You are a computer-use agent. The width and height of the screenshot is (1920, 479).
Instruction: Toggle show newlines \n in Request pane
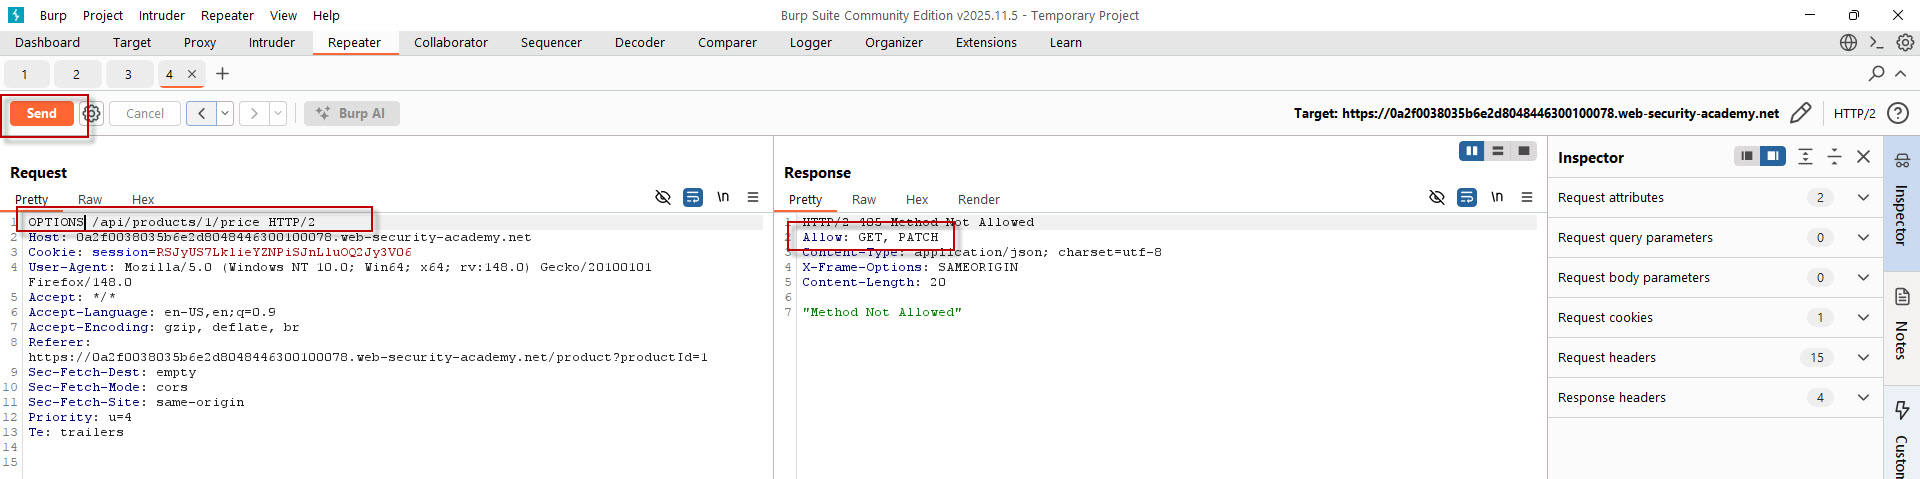point(723,197)
